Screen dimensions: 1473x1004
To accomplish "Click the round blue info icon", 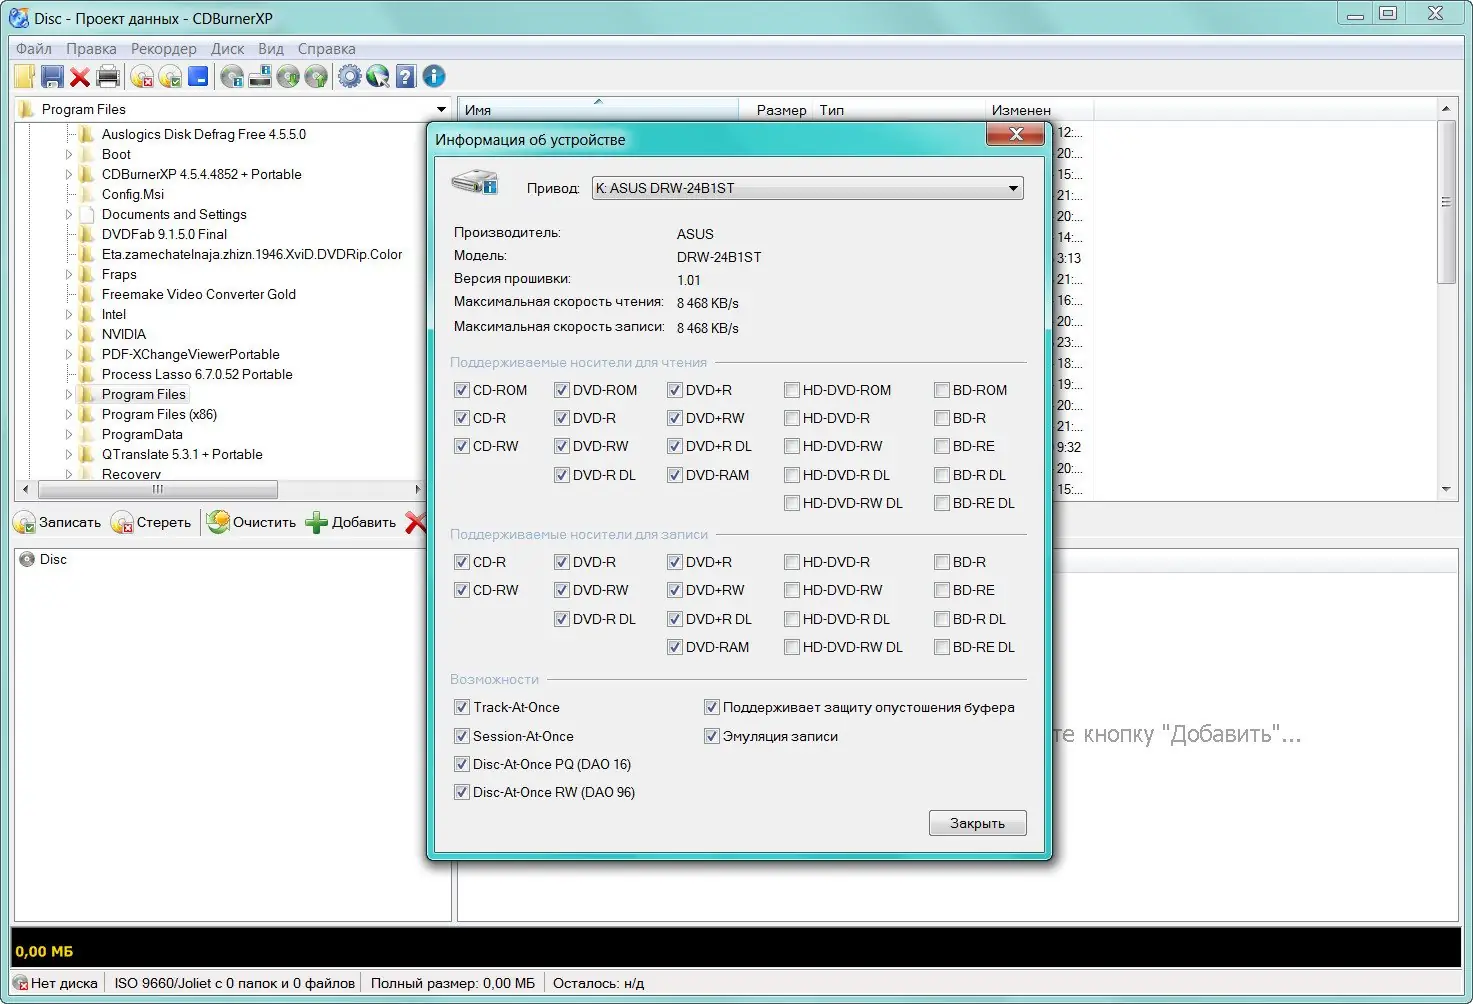I will pyautogui.click(x=434, y=76).
